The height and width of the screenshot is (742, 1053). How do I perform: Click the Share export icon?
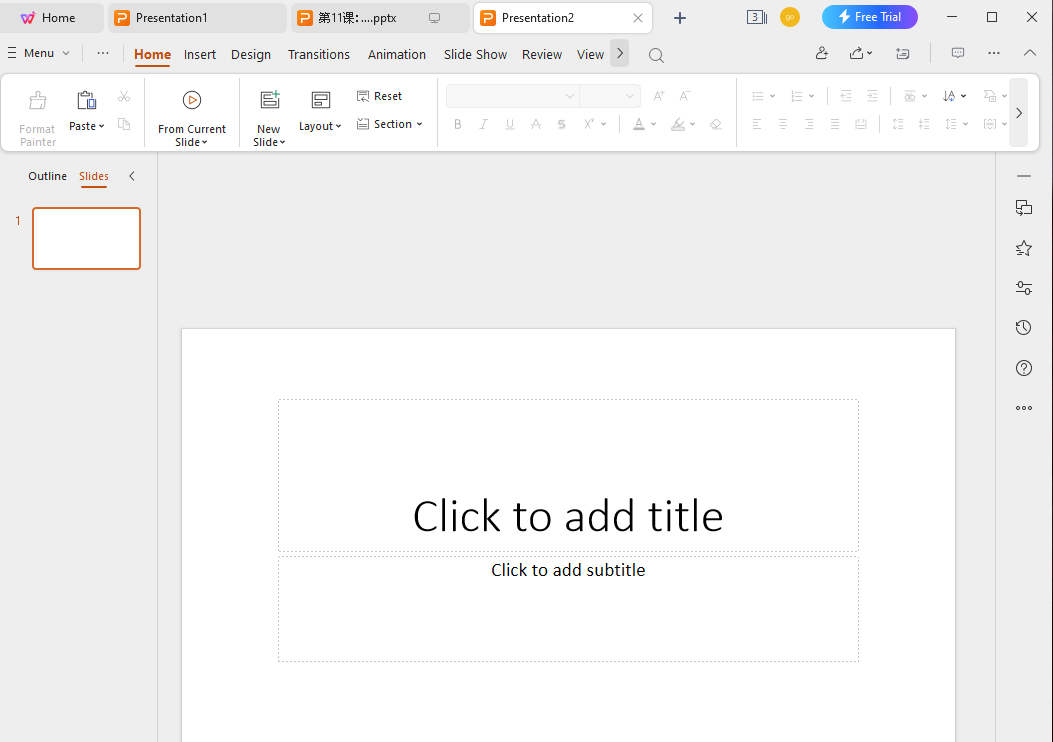pyautogui.click(x=857, y=53)
